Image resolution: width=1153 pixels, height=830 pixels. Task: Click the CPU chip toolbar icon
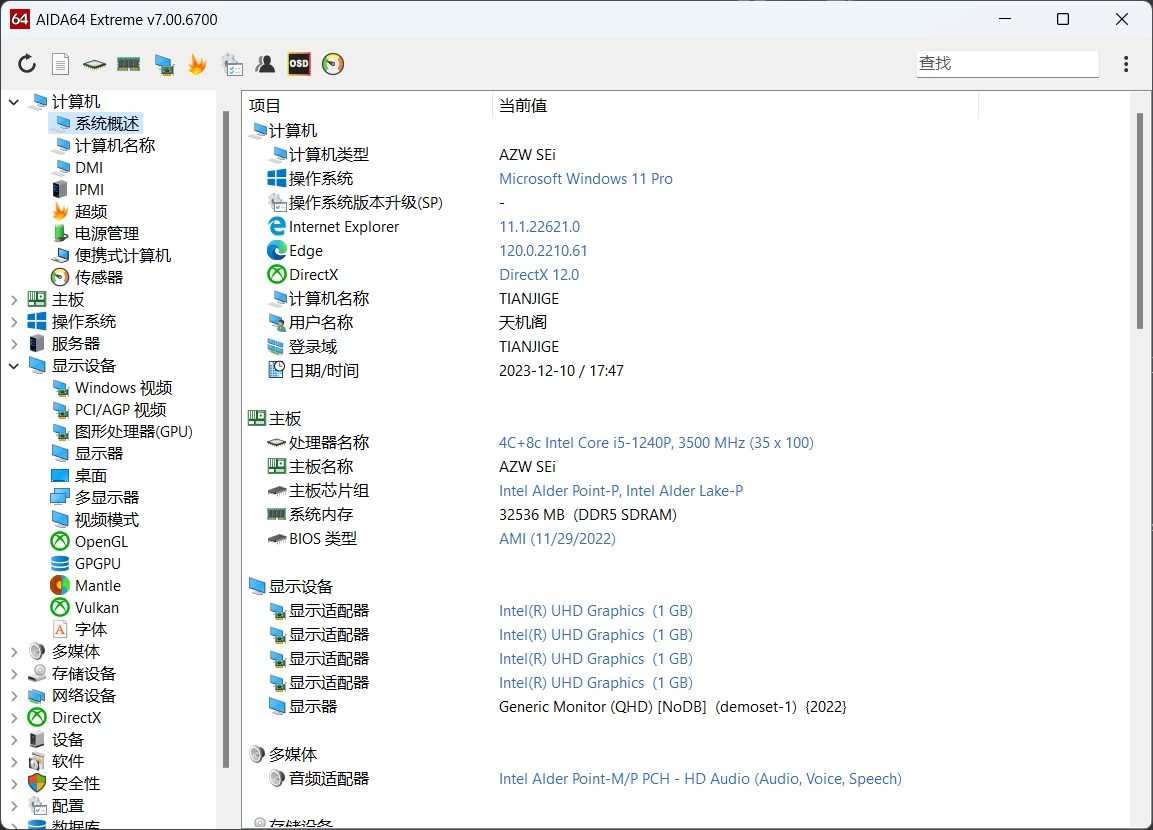(x=94, y=65)
